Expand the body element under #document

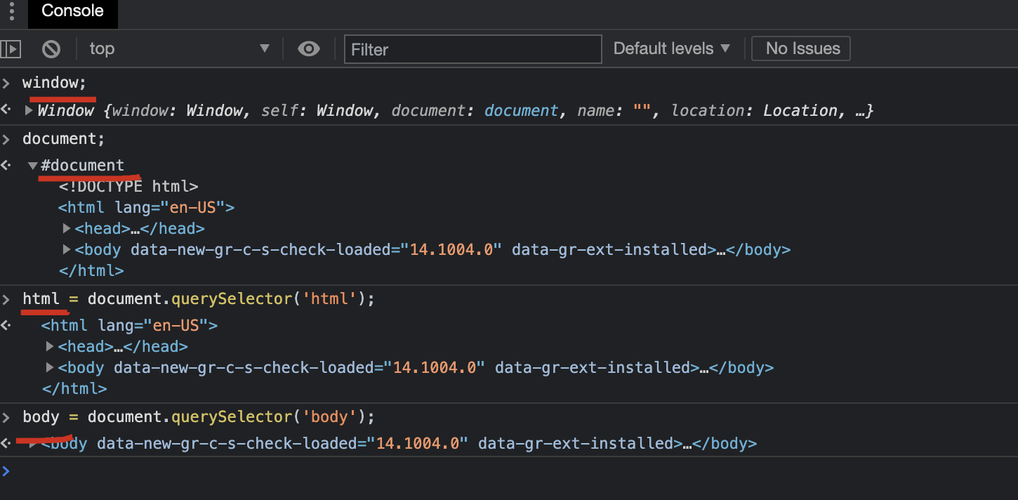(x=66, y=249)
